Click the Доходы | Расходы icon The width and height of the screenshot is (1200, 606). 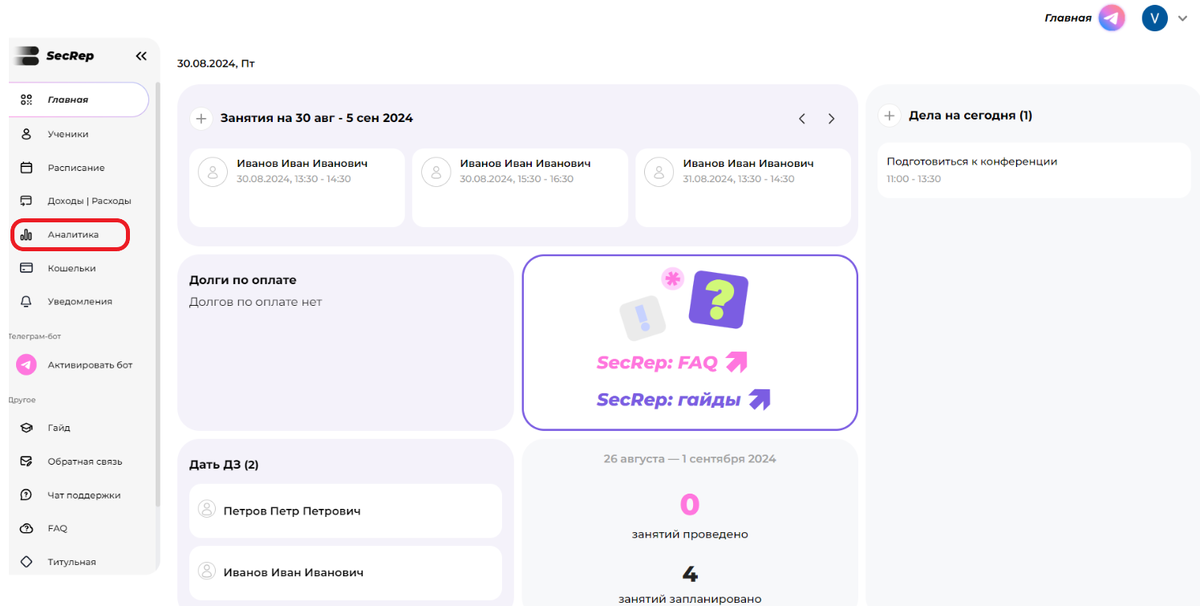(x=27, y=201)
